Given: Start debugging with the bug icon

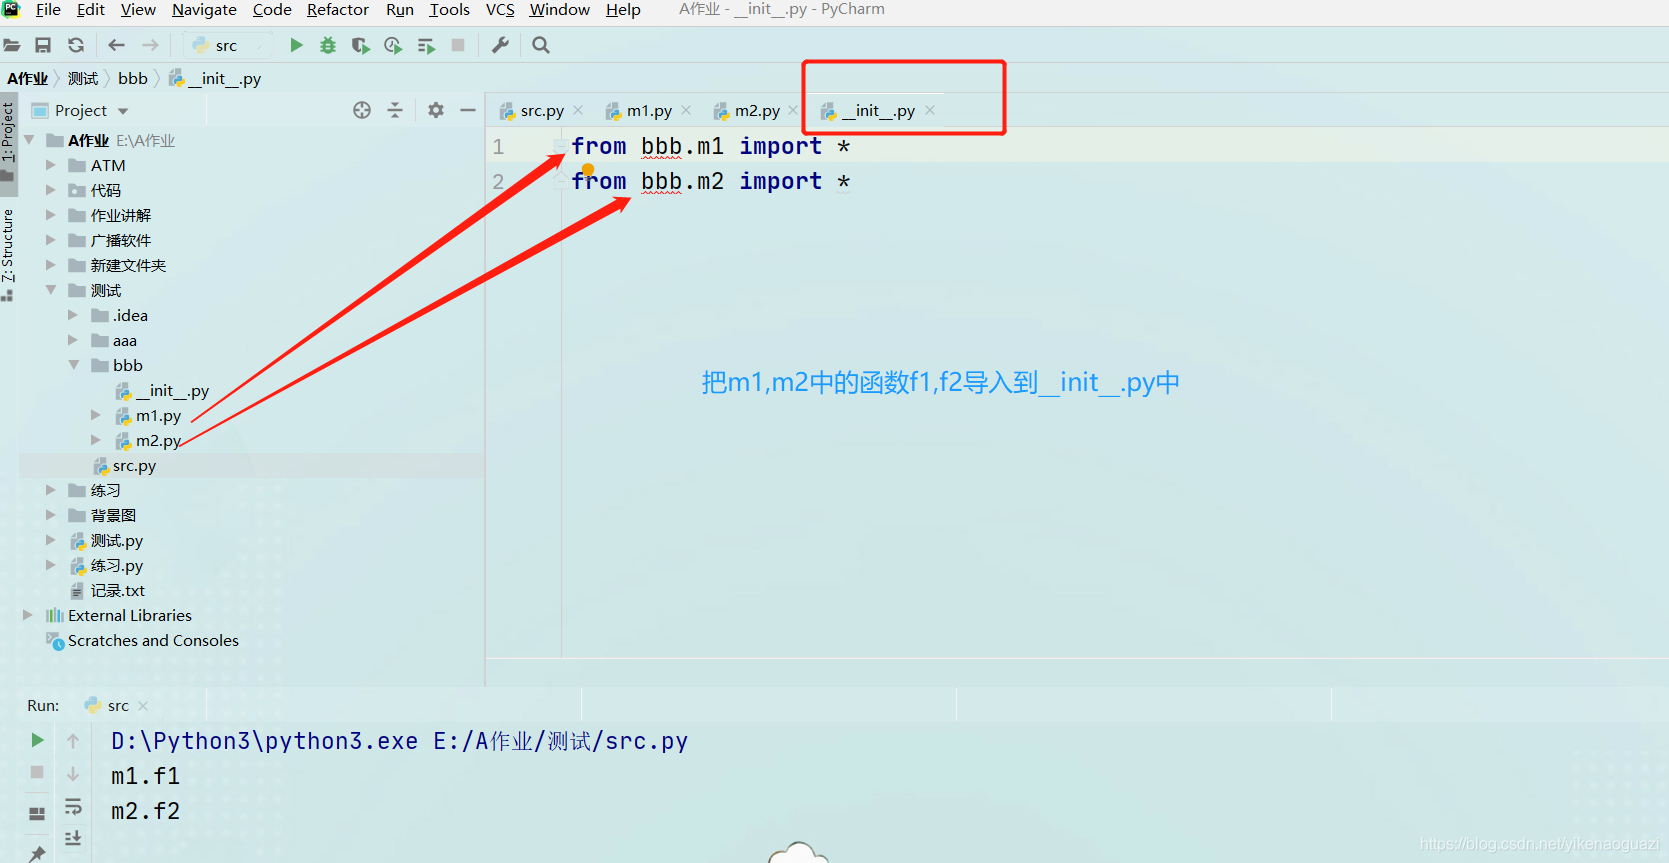Looking at the screenshot, I should coord(328,45).
